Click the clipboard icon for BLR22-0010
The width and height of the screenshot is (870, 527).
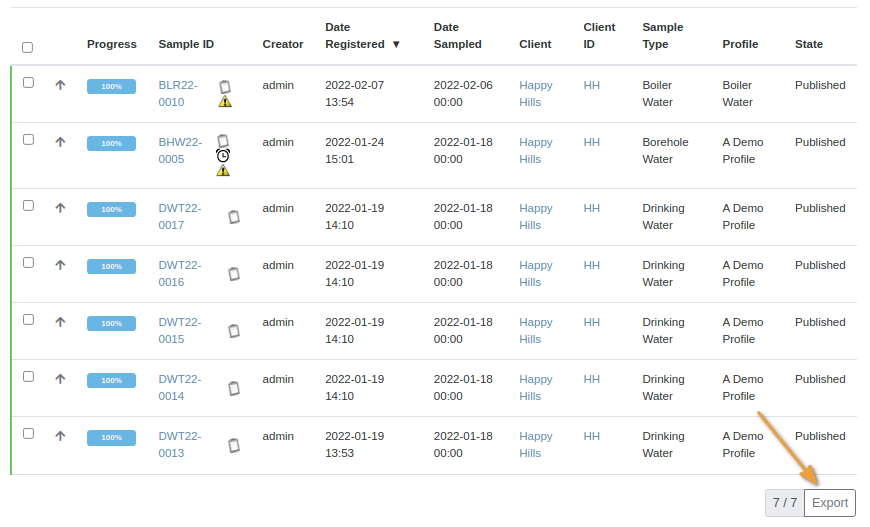click(x=225, y=87)
